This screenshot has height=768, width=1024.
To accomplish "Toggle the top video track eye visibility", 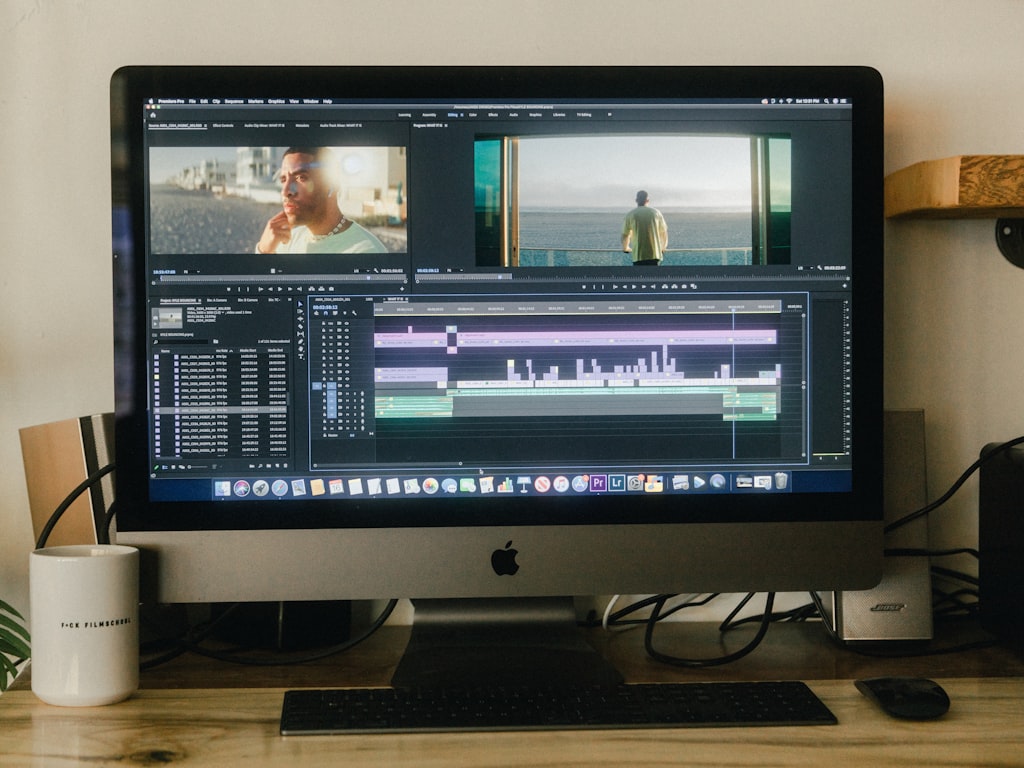I will (x=346, y=323).
